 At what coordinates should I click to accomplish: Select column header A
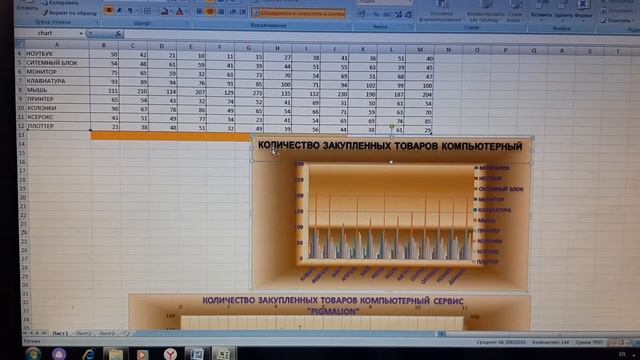[x=57, y=44]
